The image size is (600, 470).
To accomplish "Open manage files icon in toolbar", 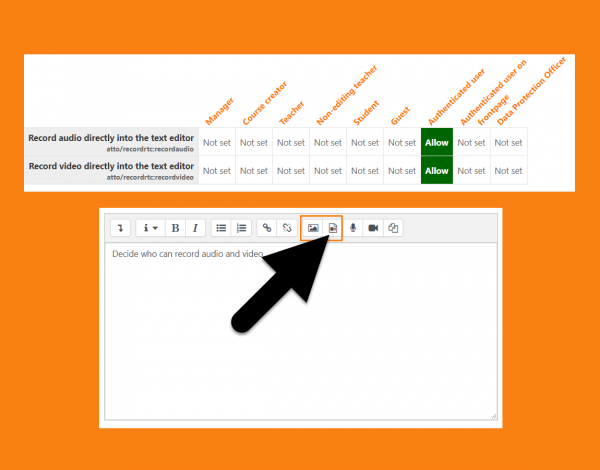I will 393,228.
